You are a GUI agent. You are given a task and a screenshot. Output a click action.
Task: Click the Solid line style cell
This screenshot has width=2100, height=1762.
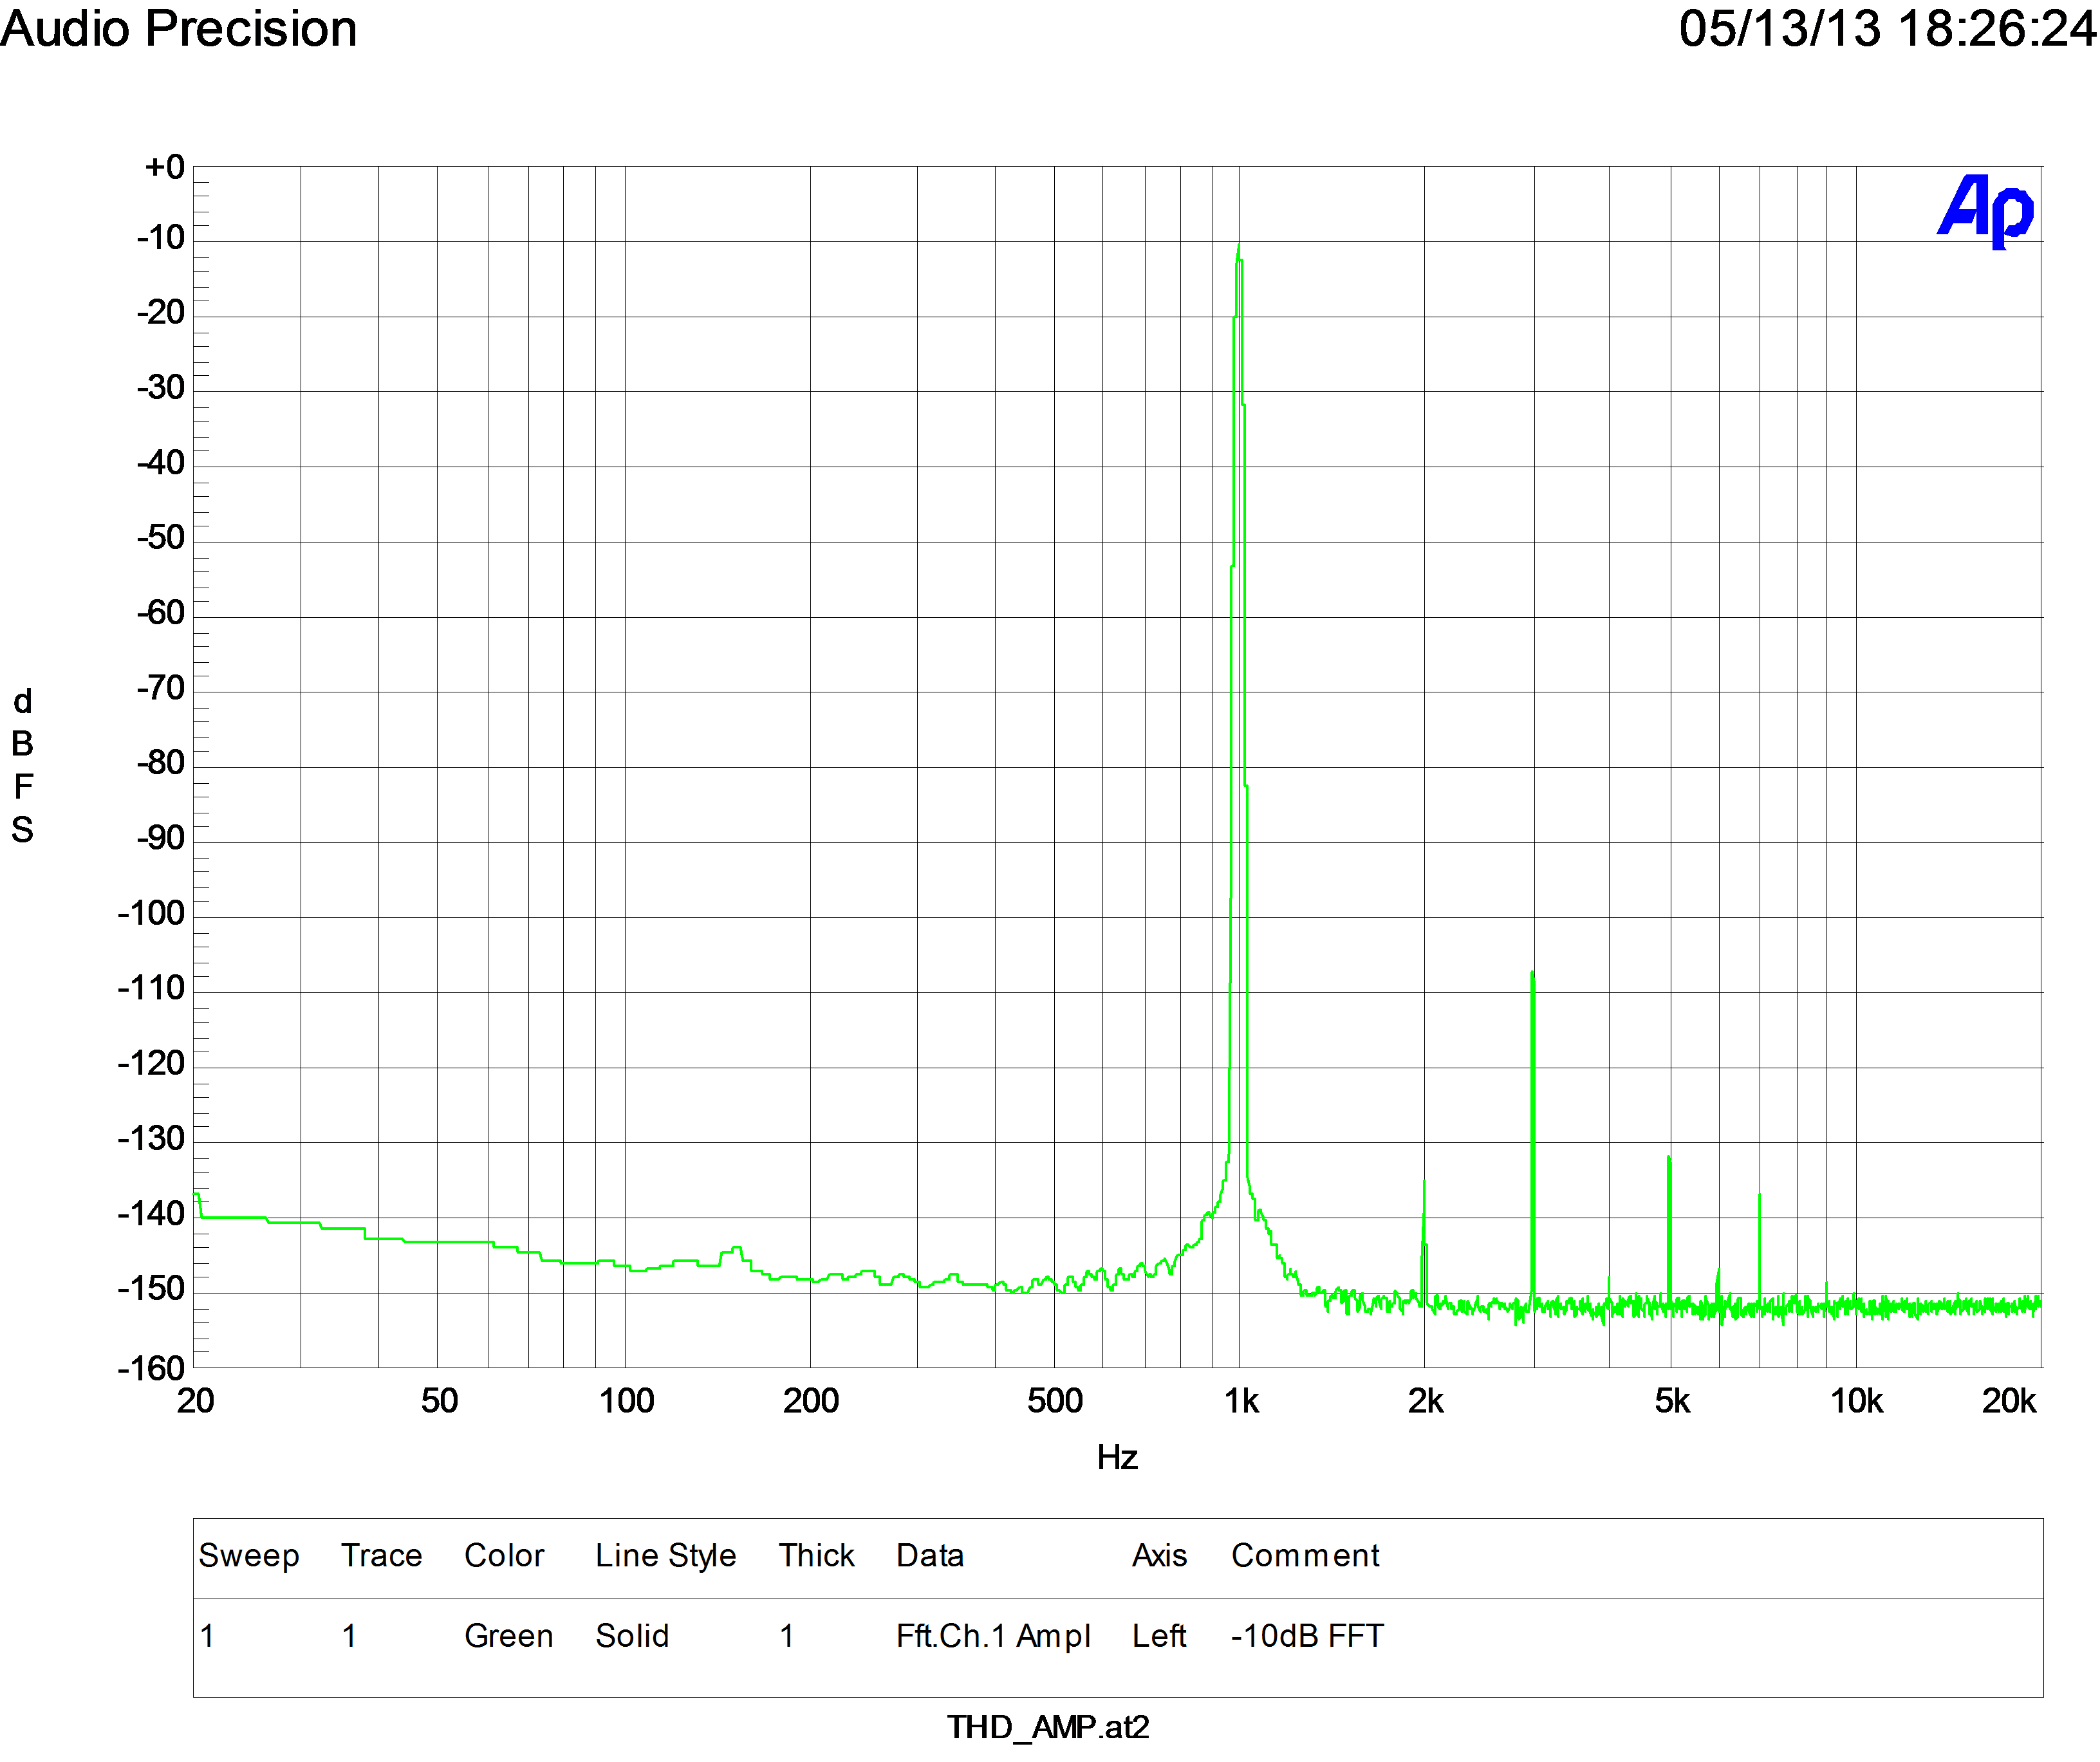(632, 1636)
